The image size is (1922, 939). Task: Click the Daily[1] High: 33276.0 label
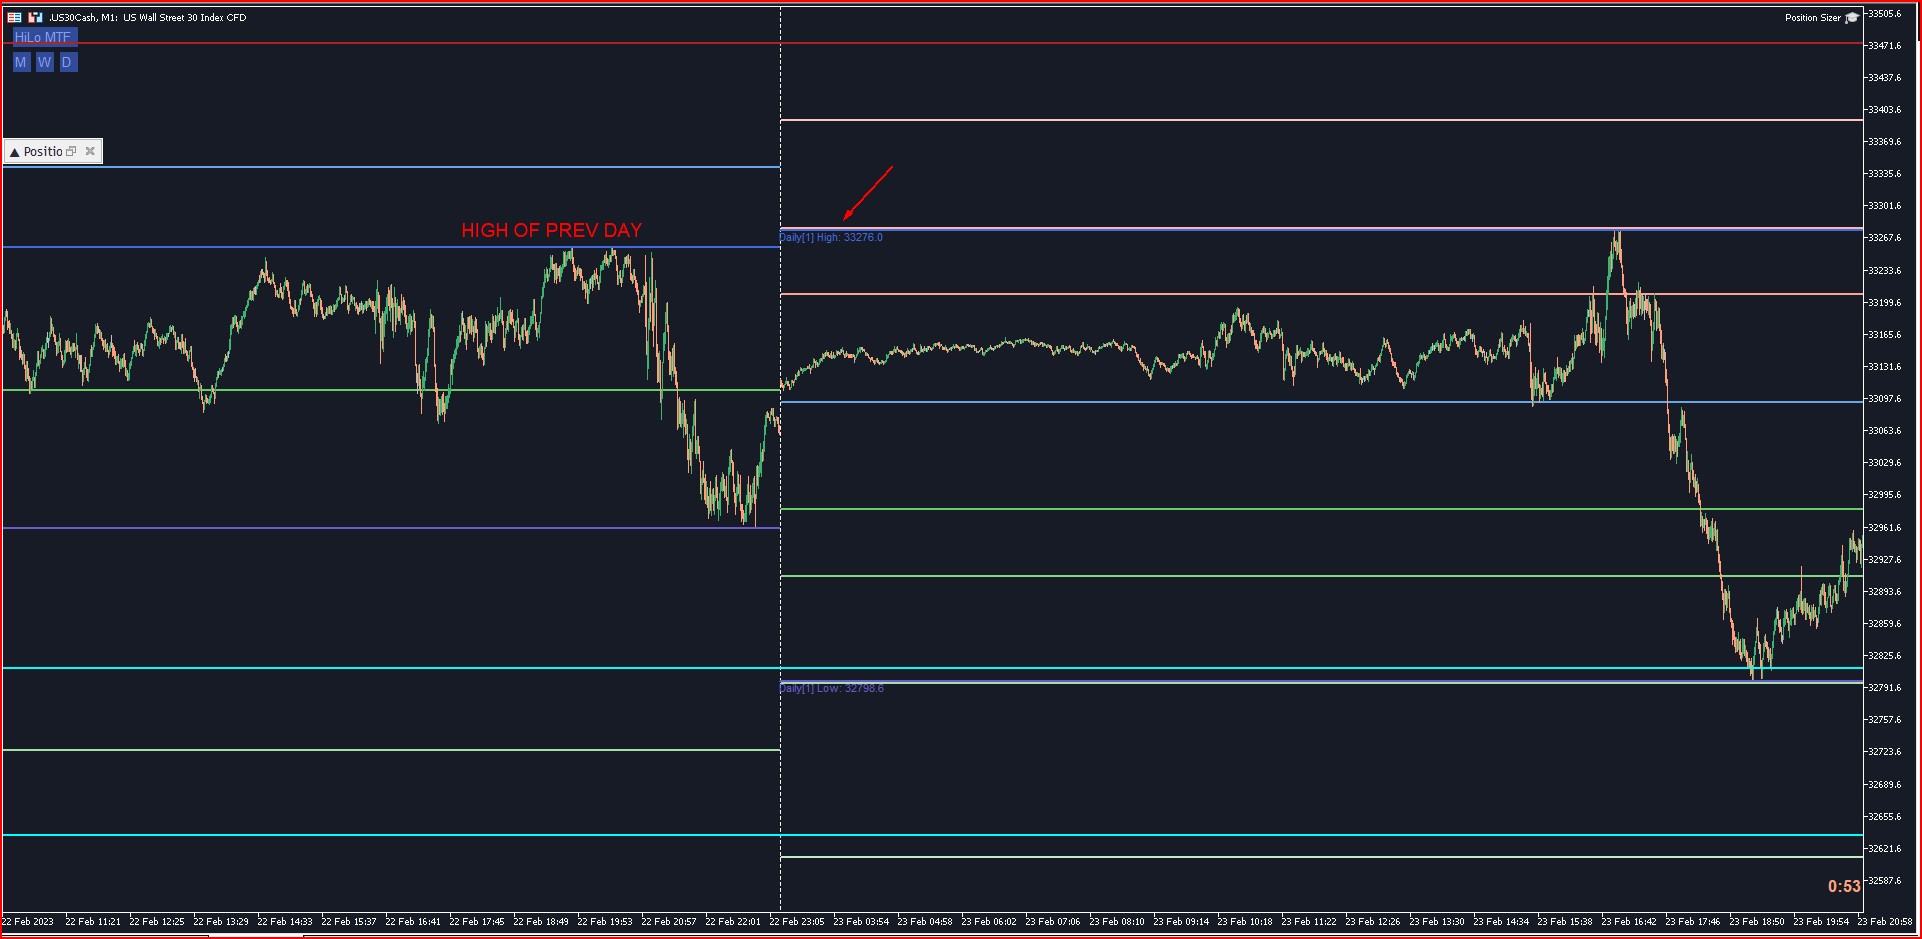pos(831,237)
